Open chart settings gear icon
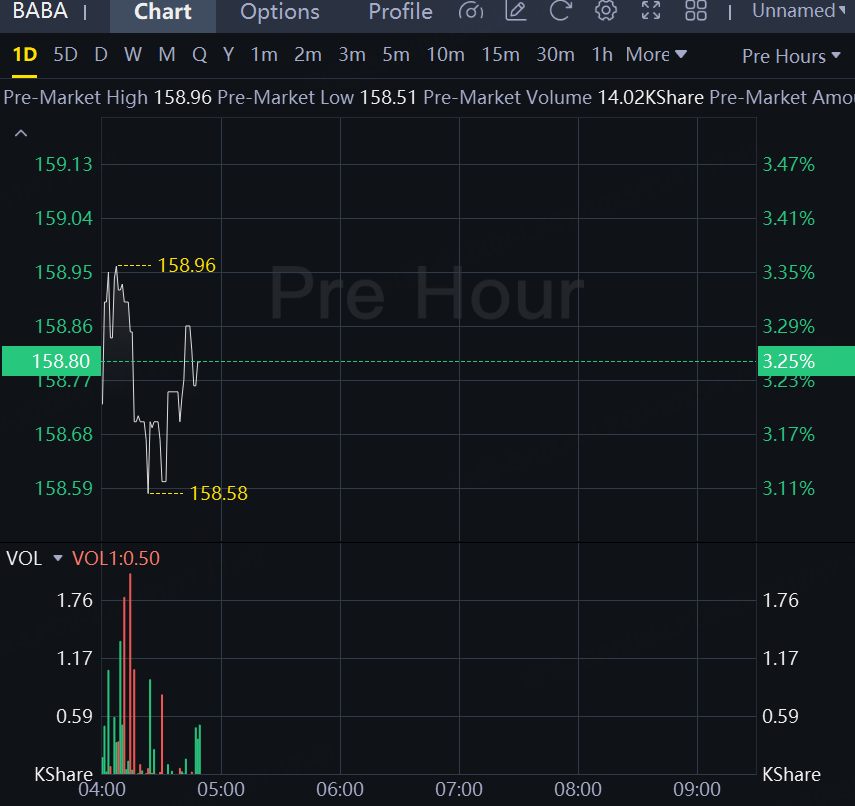 coord(605,12)
